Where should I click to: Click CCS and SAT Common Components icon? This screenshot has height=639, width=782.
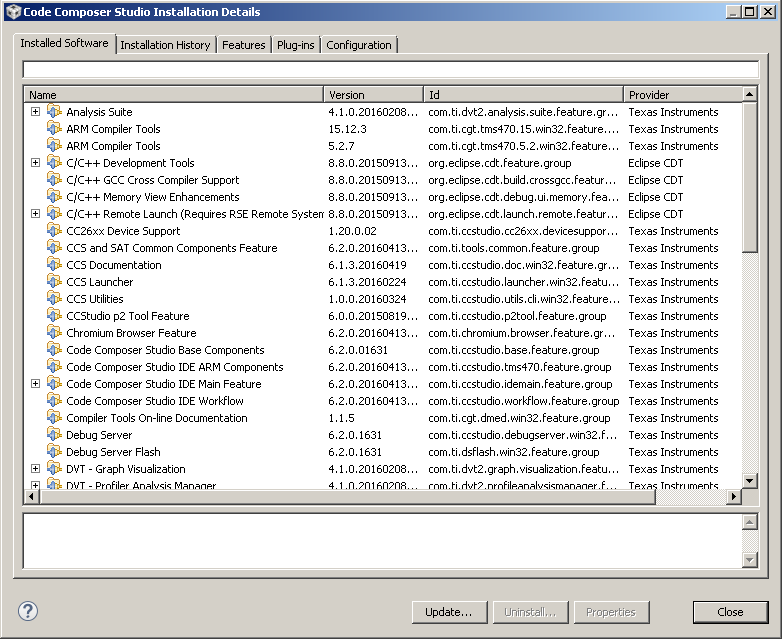click(x=54, y=247)
